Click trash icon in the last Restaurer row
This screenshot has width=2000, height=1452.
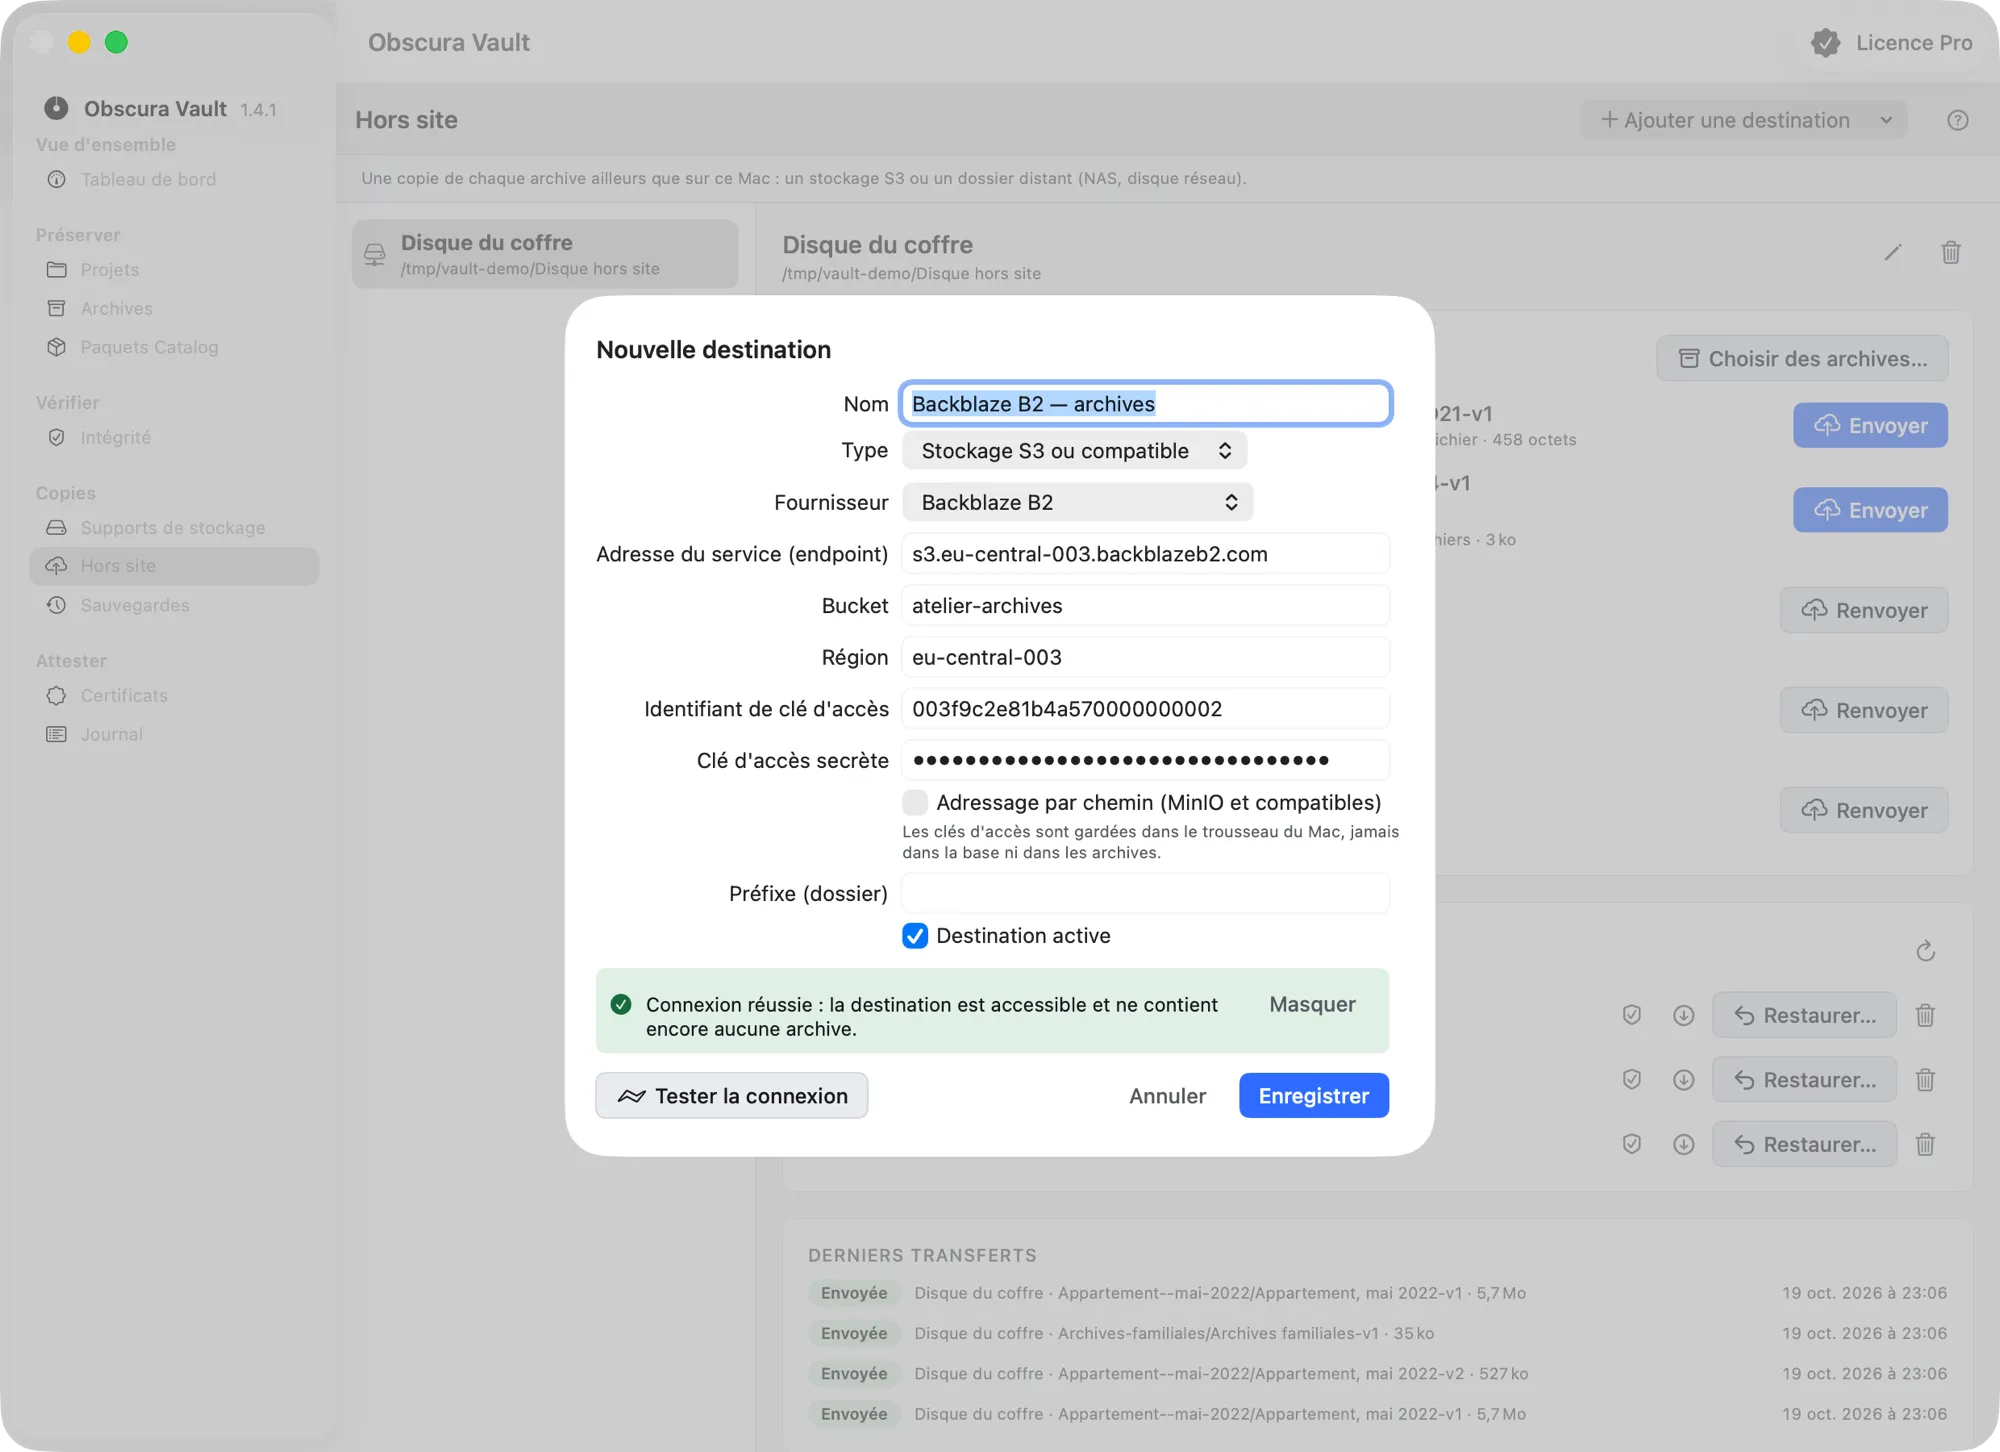click(1925, 1144)
